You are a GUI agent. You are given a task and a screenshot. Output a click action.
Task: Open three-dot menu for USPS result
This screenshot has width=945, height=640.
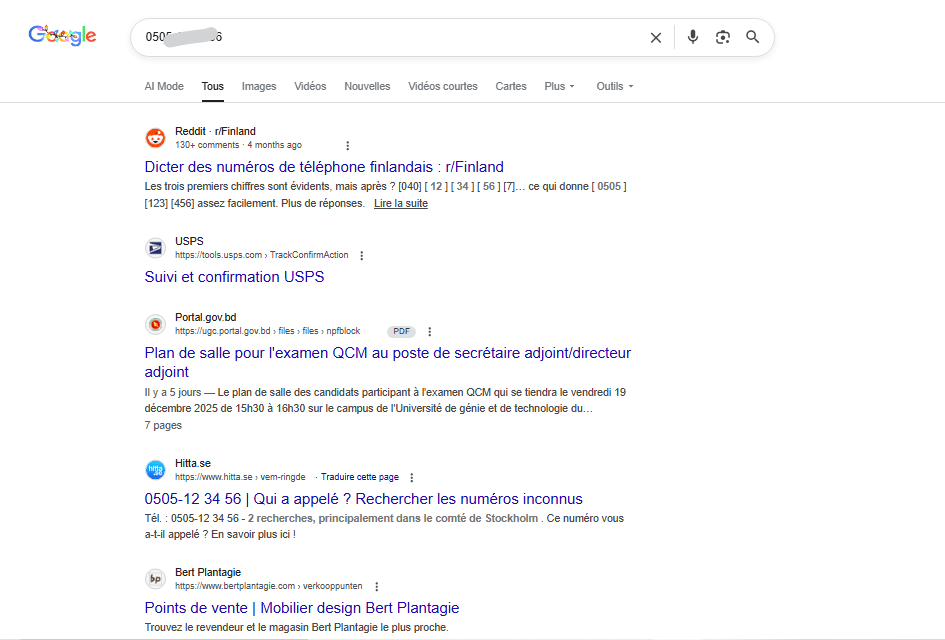pos(362,255)
